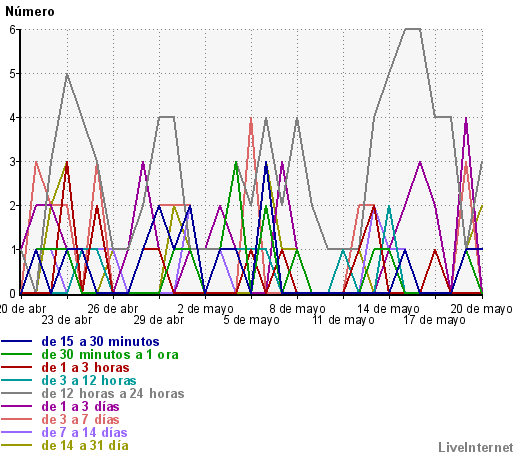Click the '23 de abr' date label
520x457 pixels.
67,320
